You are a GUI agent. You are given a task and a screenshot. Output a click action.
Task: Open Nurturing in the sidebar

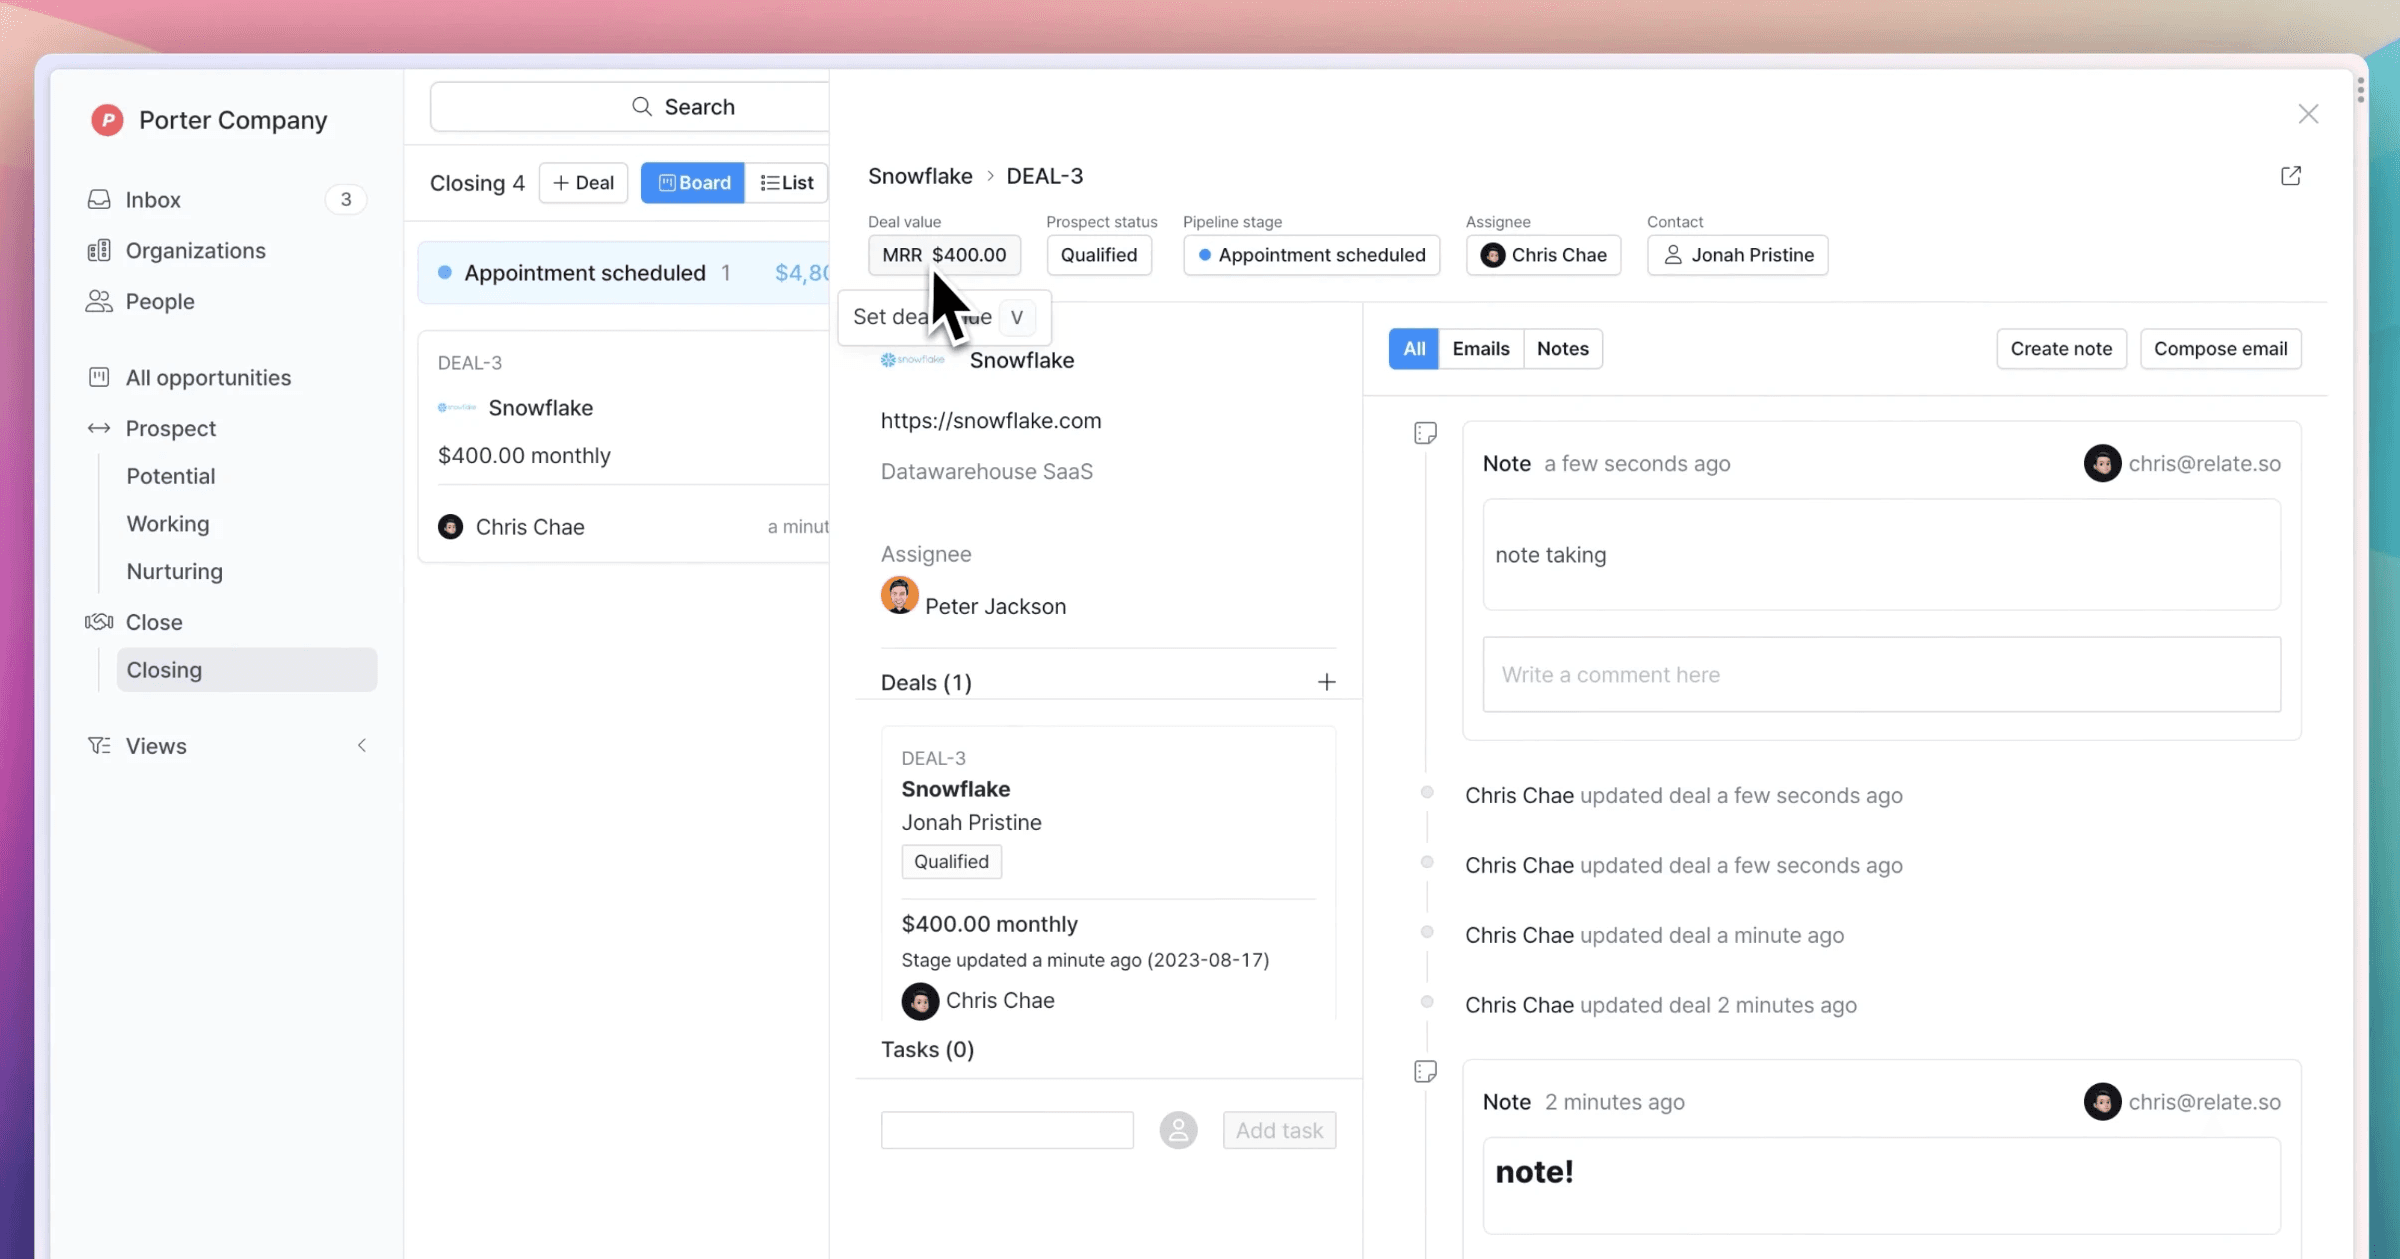174,571
